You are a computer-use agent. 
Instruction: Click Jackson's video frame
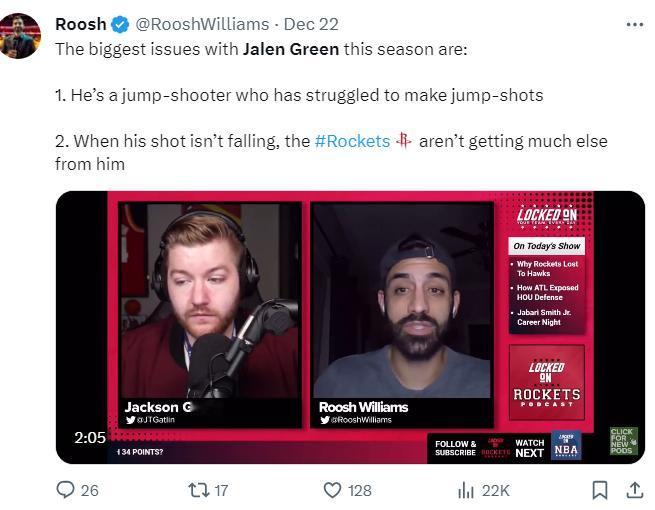(x=210, y=315)
